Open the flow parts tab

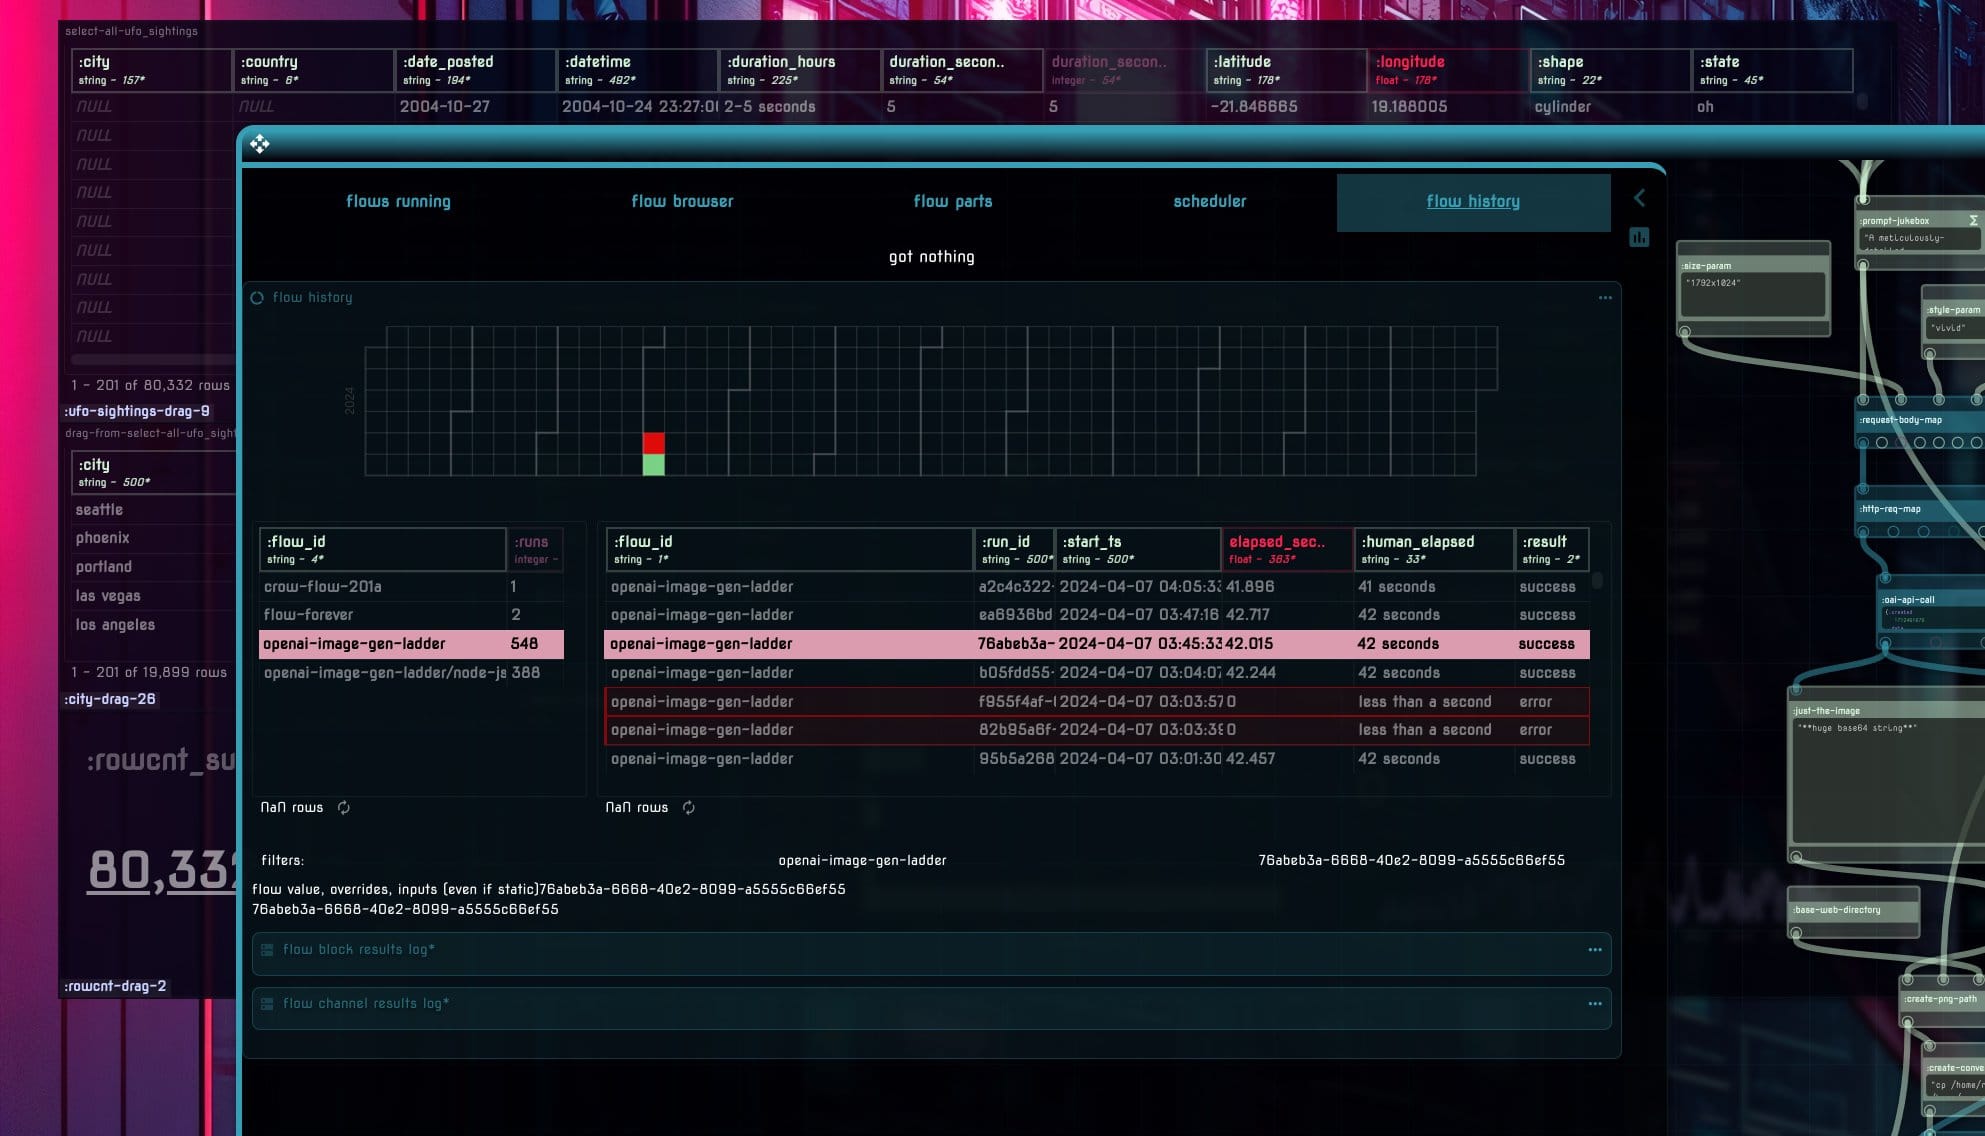[952, 201]
